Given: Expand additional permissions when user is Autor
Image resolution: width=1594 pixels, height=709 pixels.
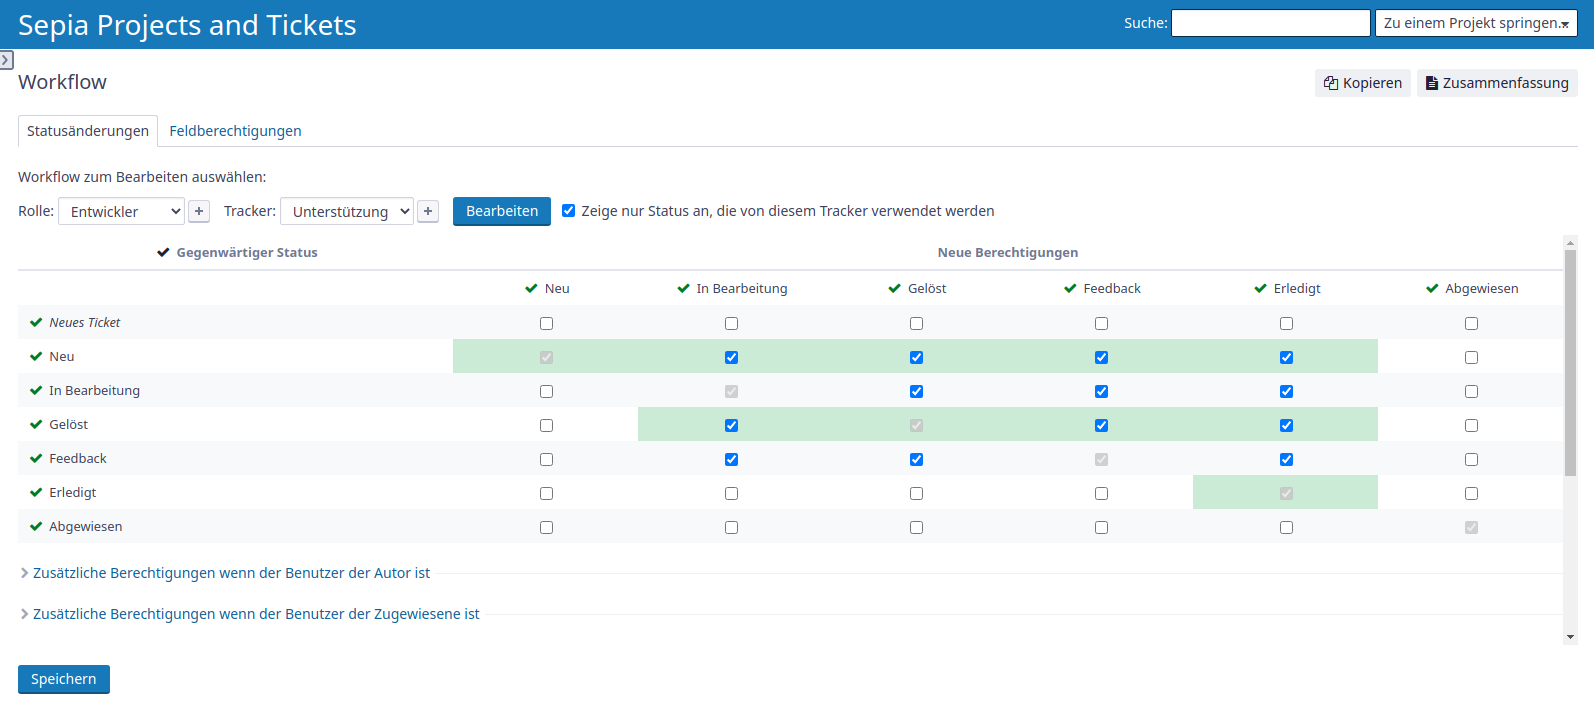Looking at the screenshot, I should point(231,573).
